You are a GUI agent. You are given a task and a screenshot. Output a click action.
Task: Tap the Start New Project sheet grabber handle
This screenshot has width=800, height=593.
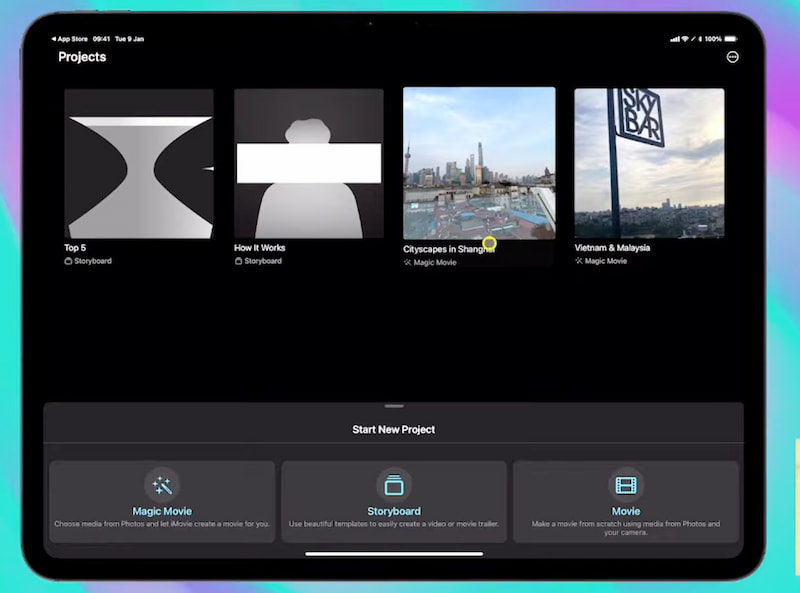pos(394,406)
